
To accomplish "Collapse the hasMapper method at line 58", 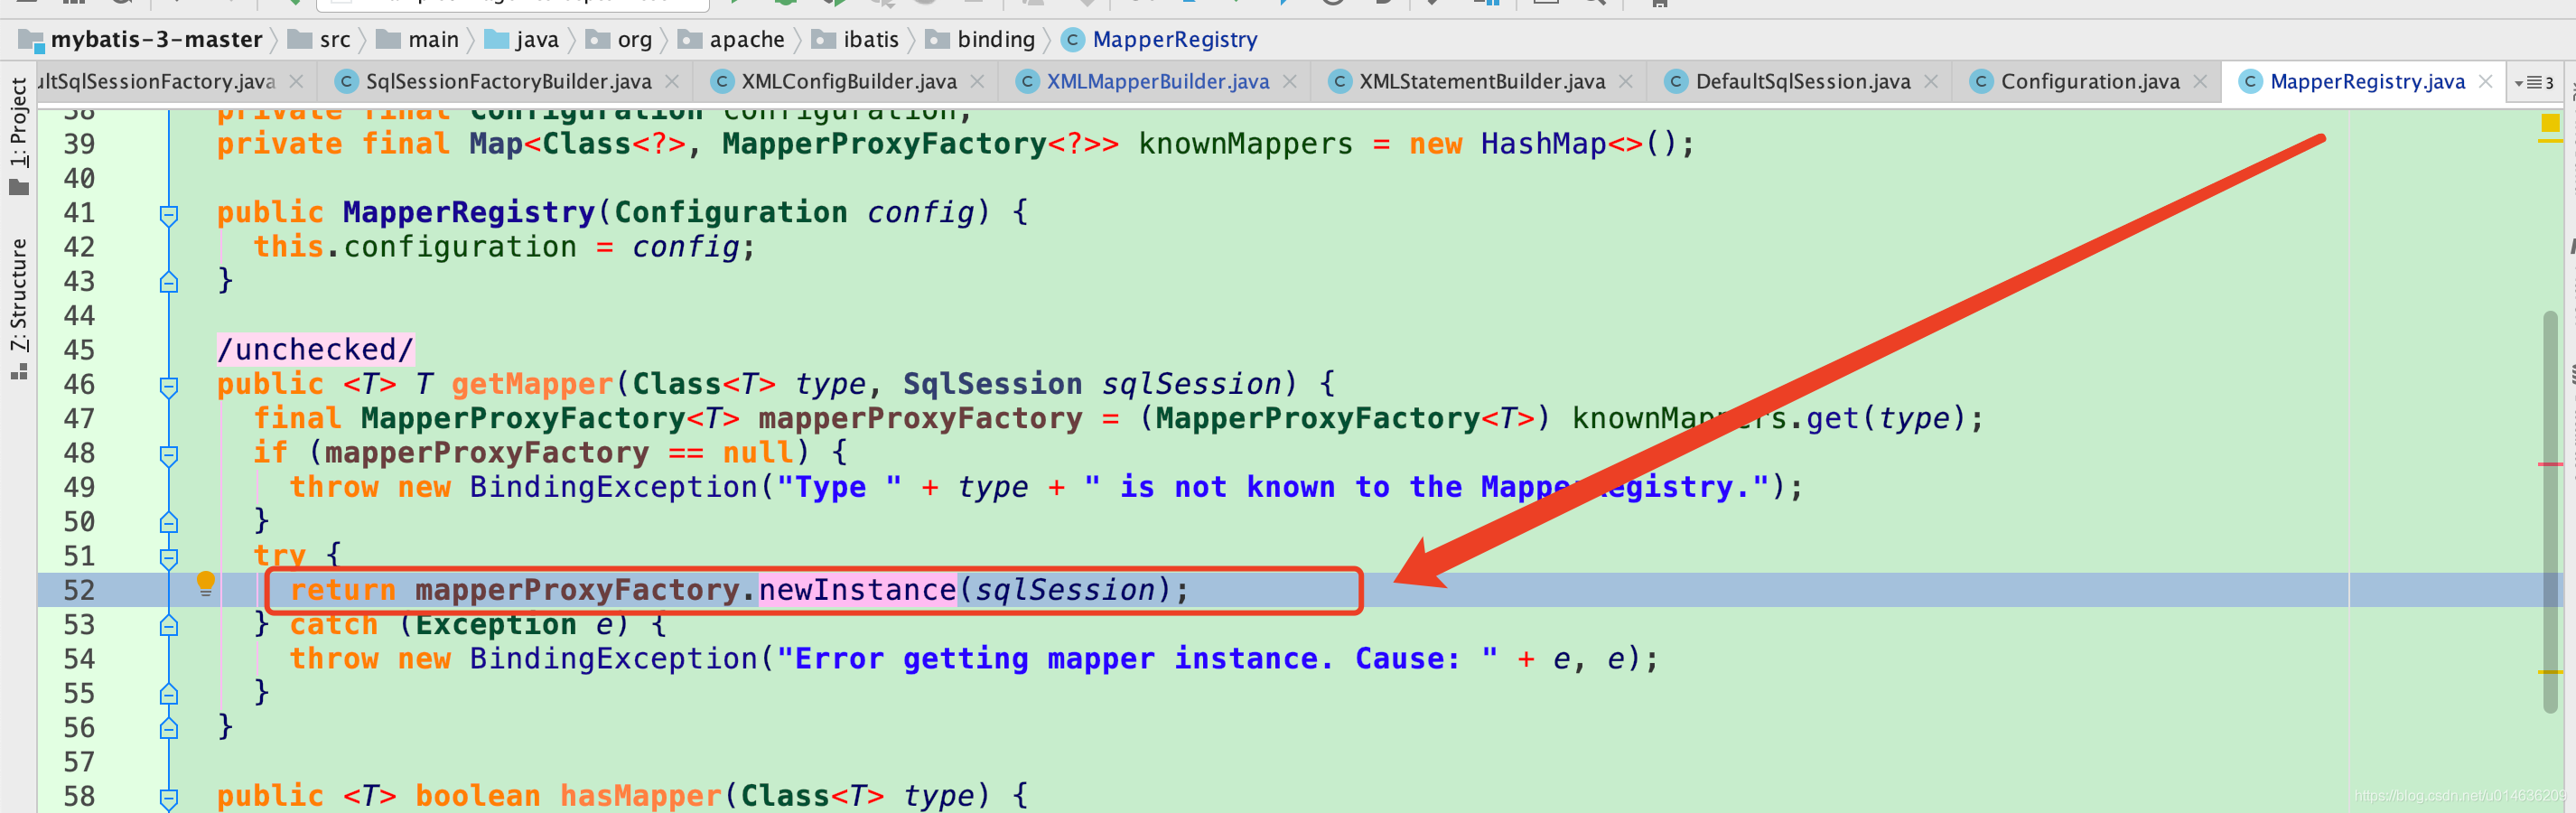I will tap(169, 798).
